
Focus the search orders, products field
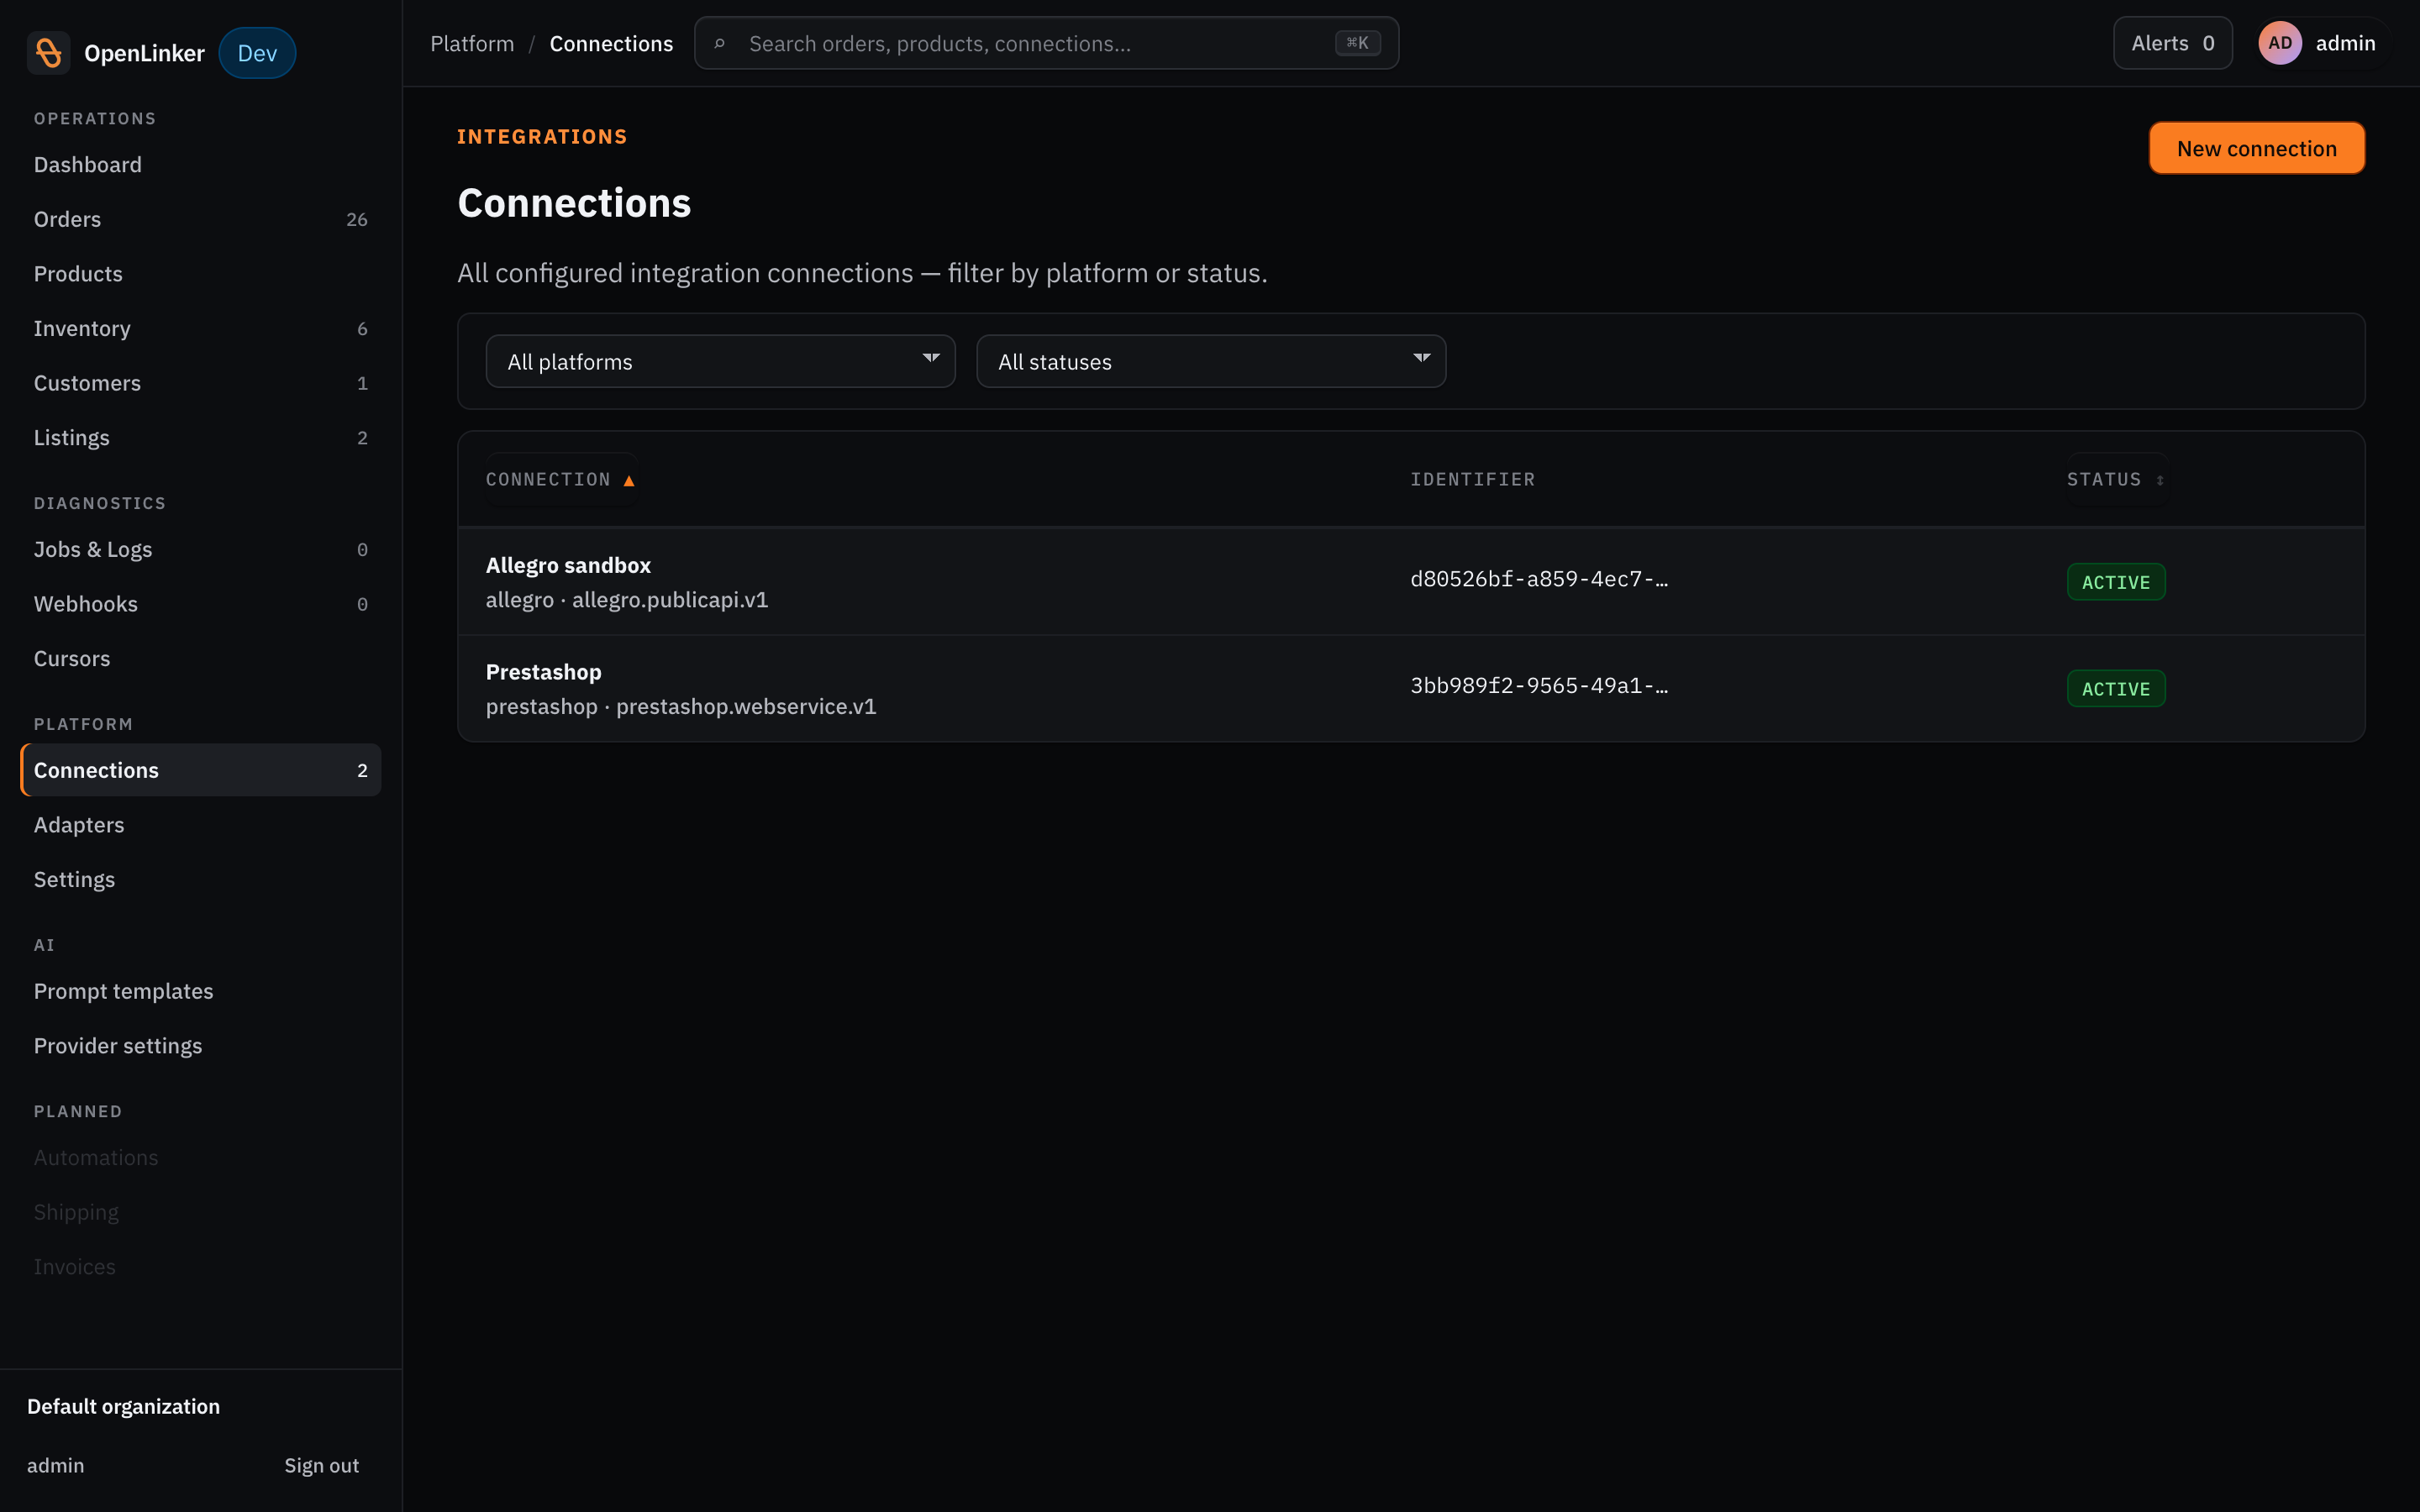(1046, 43)
